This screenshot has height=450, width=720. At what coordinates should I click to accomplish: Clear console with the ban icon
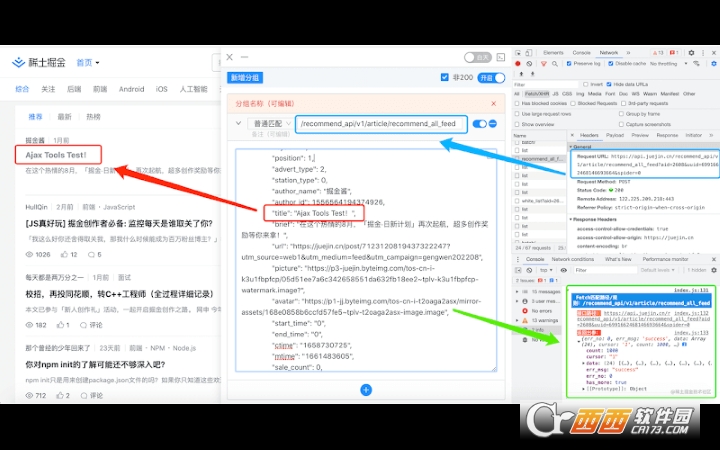(529, 270)
